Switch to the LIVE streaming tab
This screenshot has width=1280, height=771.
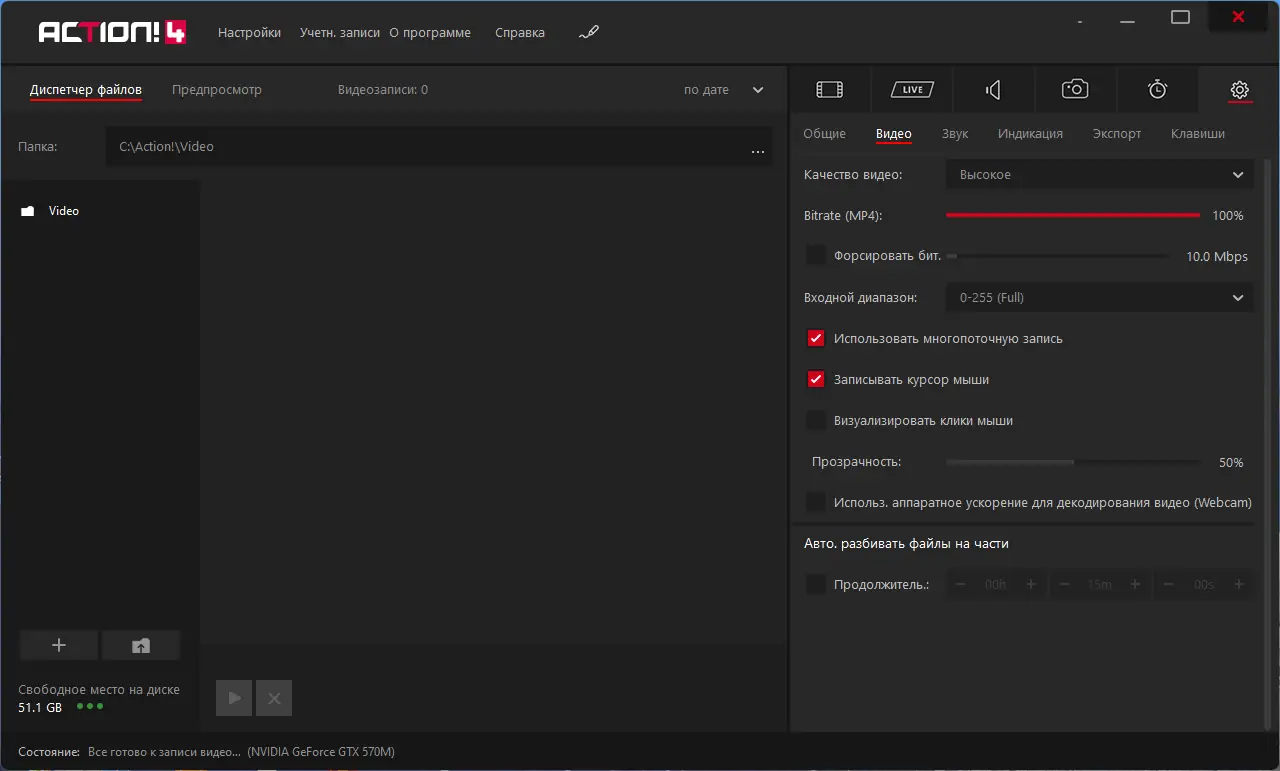pyautogui.click(x=912, y=90)
